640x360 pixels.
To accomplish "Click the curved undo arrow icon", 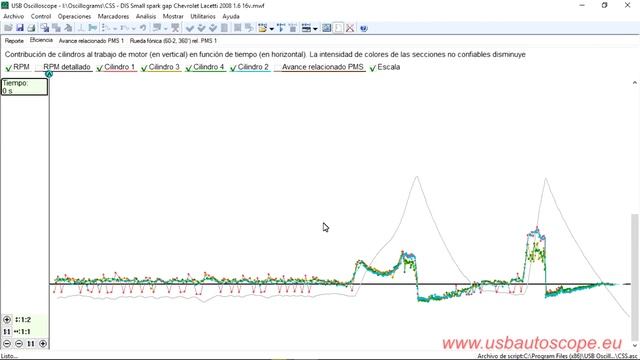I will click(143, 28).
